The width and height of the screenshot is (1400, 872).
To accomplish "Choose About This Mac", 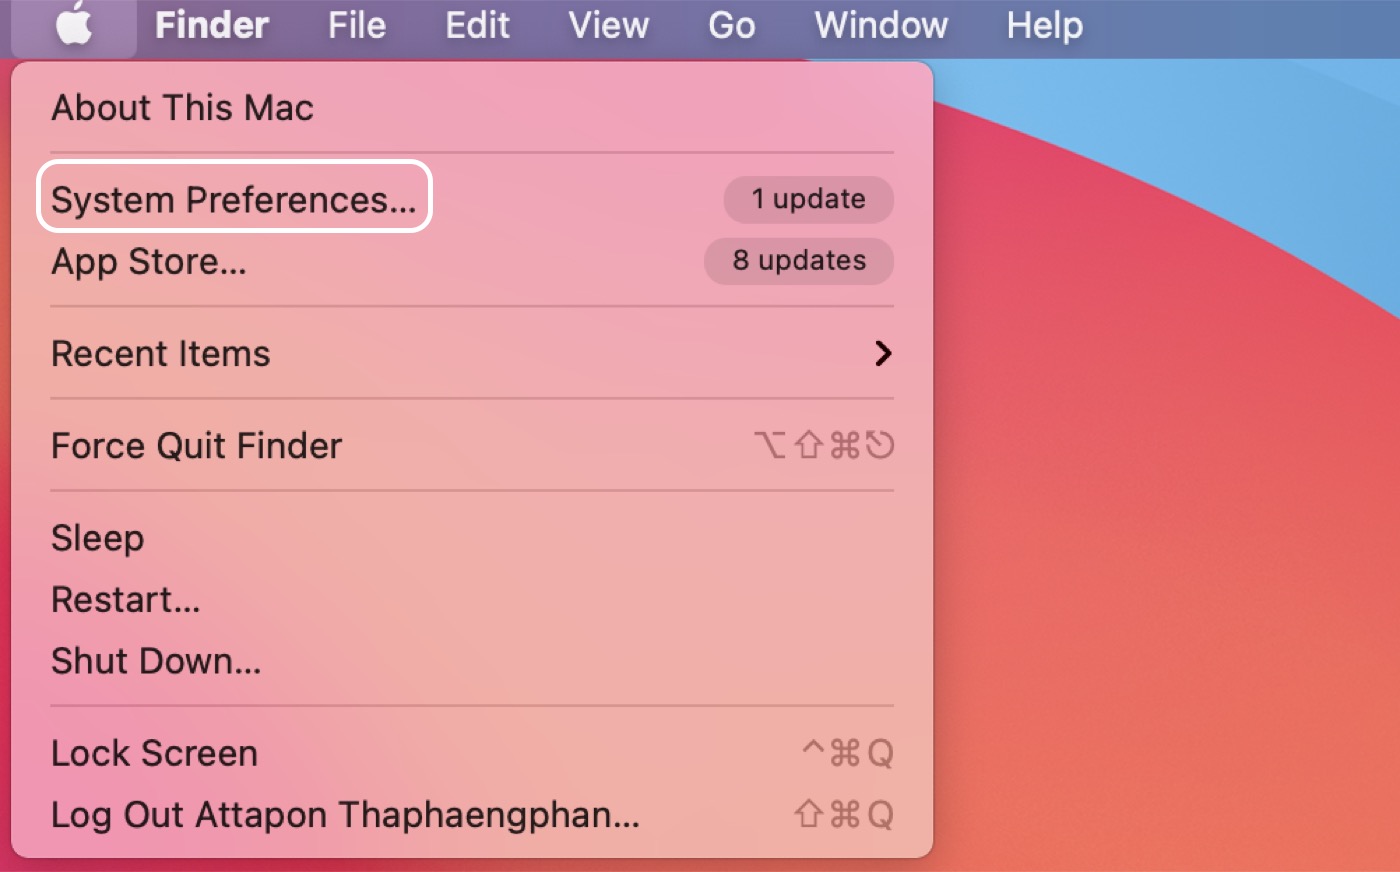I will point(182,108).
